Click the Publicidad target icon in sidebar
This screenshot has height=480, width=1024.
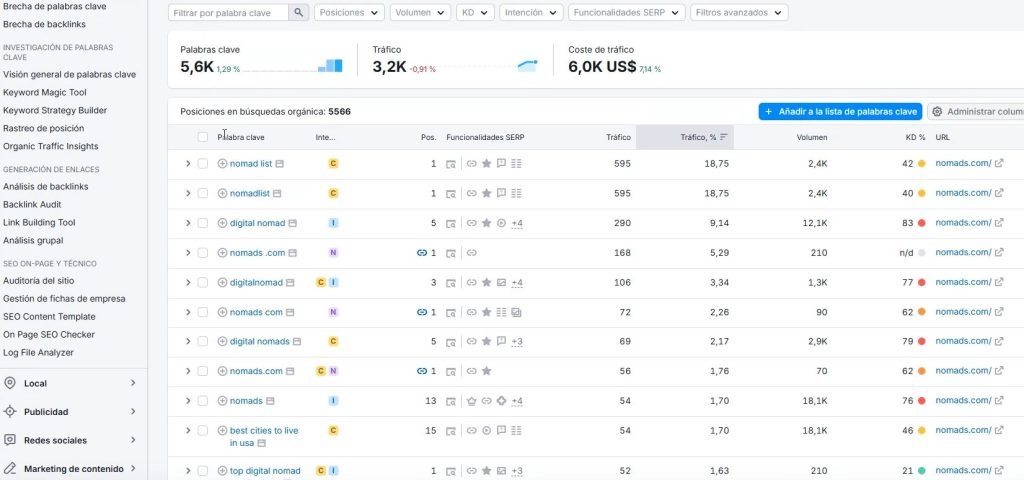[x=10, y=411]
